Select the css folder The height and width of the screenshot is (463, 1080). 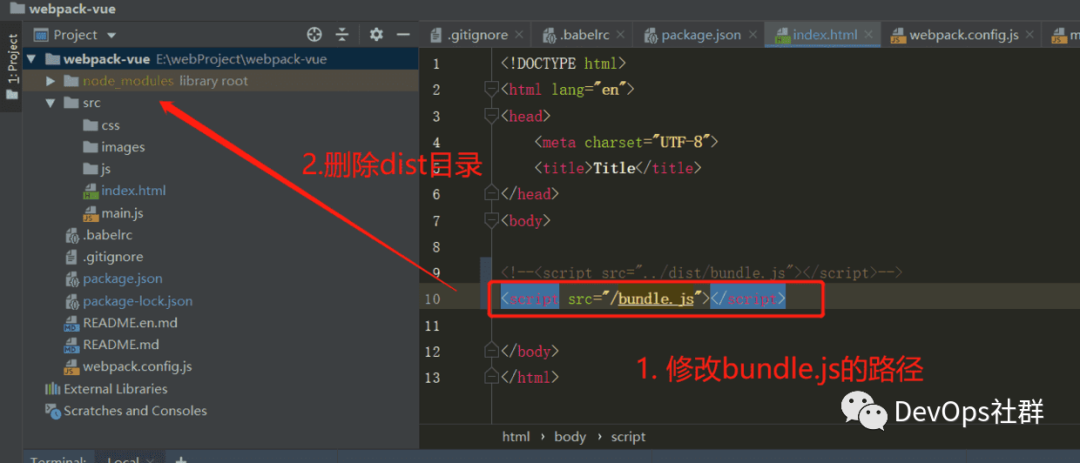pyautogui.click(x=101, y=125)
